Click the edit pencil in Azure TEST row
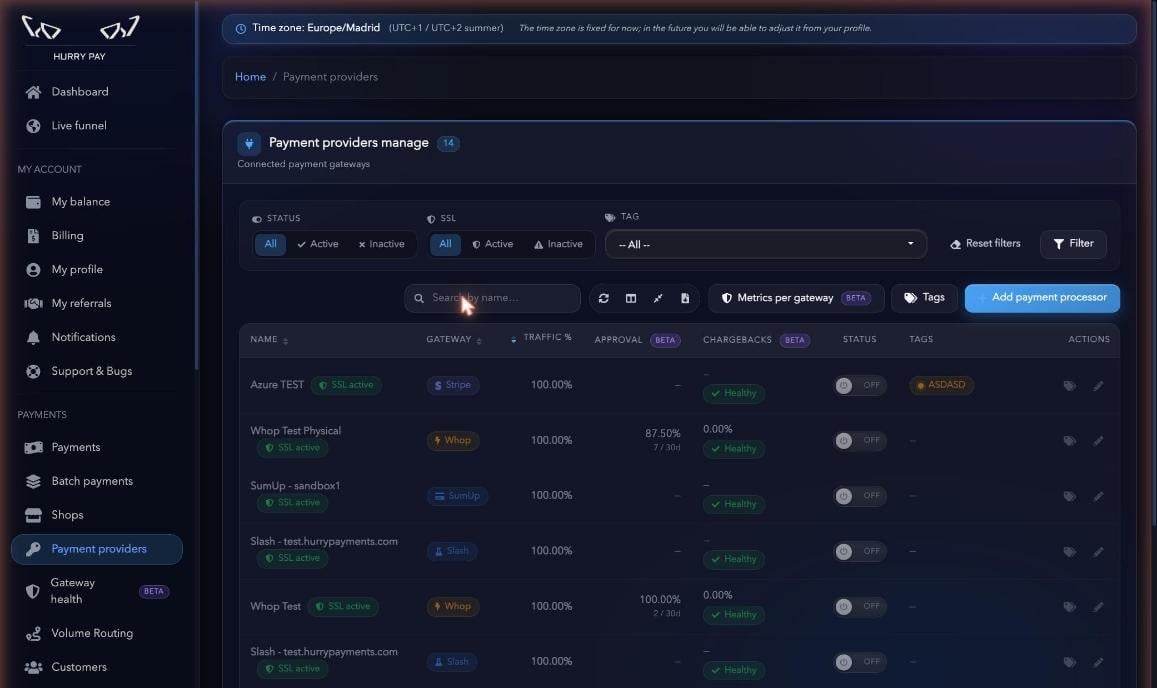This screenshot has height=688, width=1157. (x=1099, y=385)
